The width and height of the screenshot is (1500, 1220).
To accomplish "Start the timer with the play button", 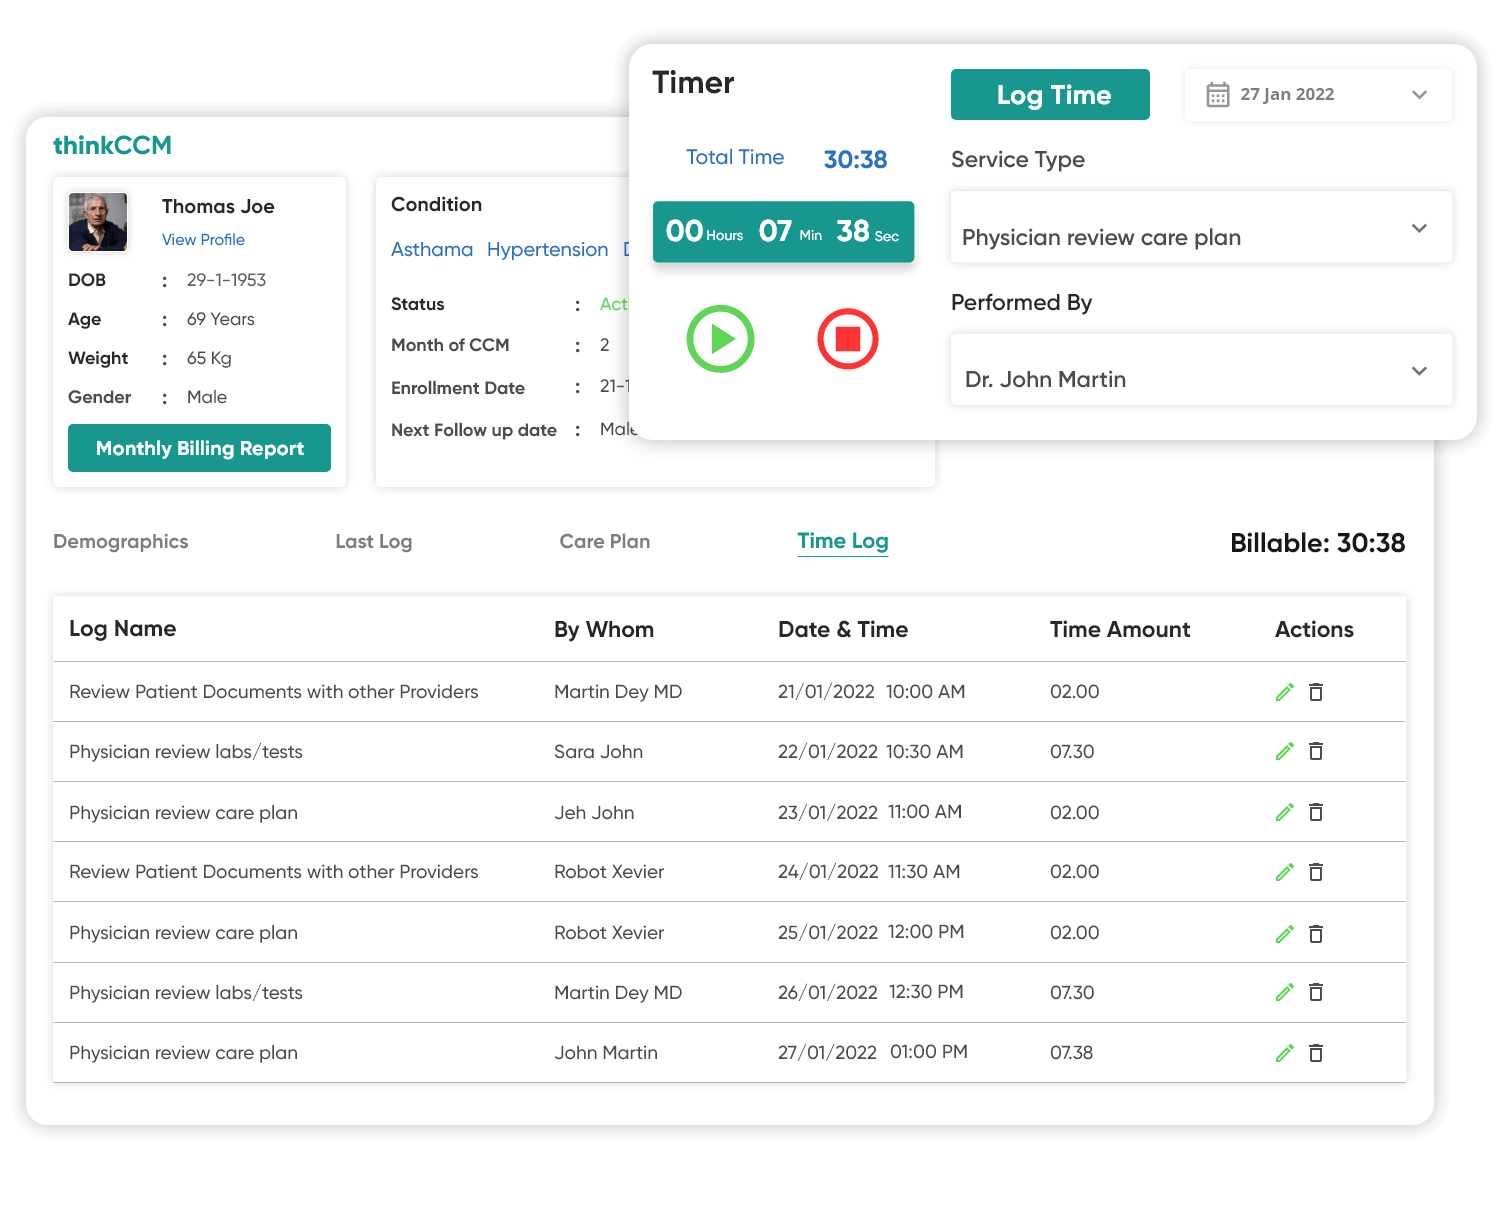I will (x=720, y=340).
